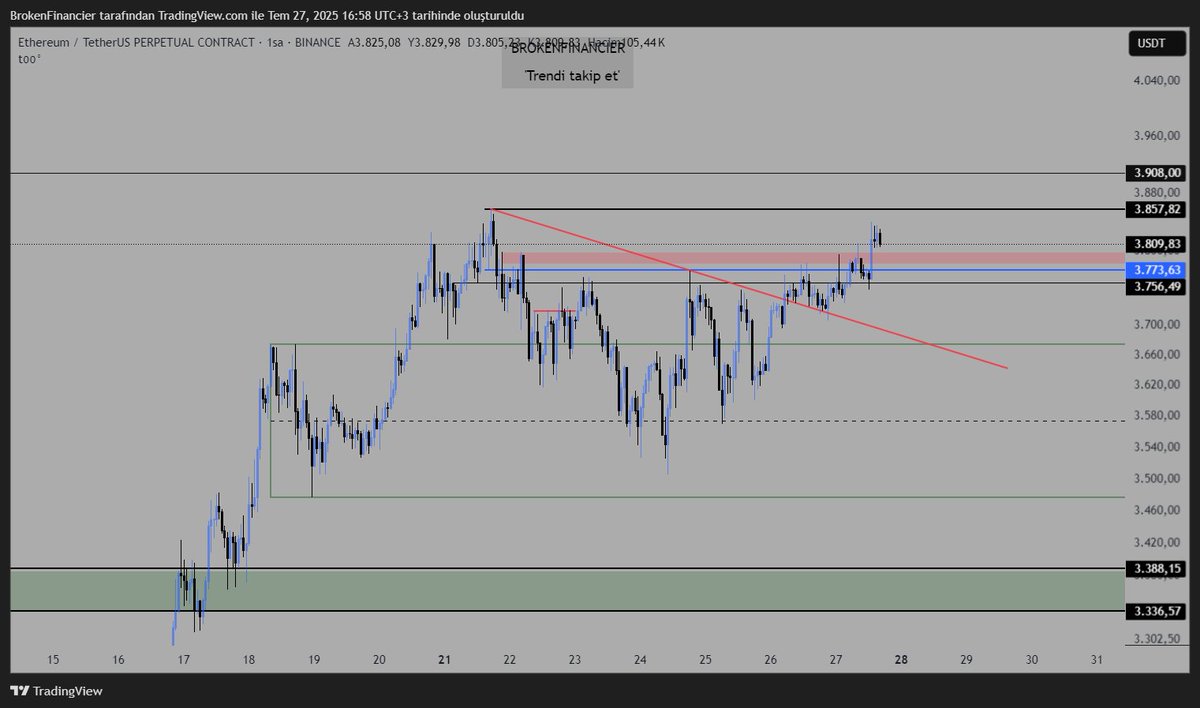
Task: Click the blue 3.773,63 price label
Action: point(1155,270)
